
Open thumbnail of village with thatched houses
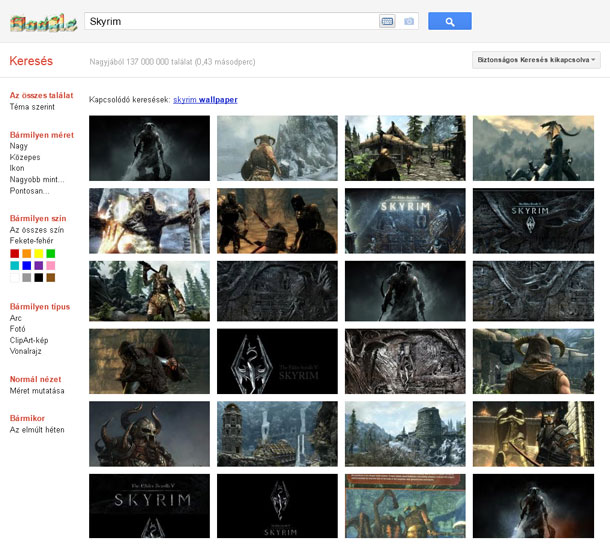coord(405,148)
